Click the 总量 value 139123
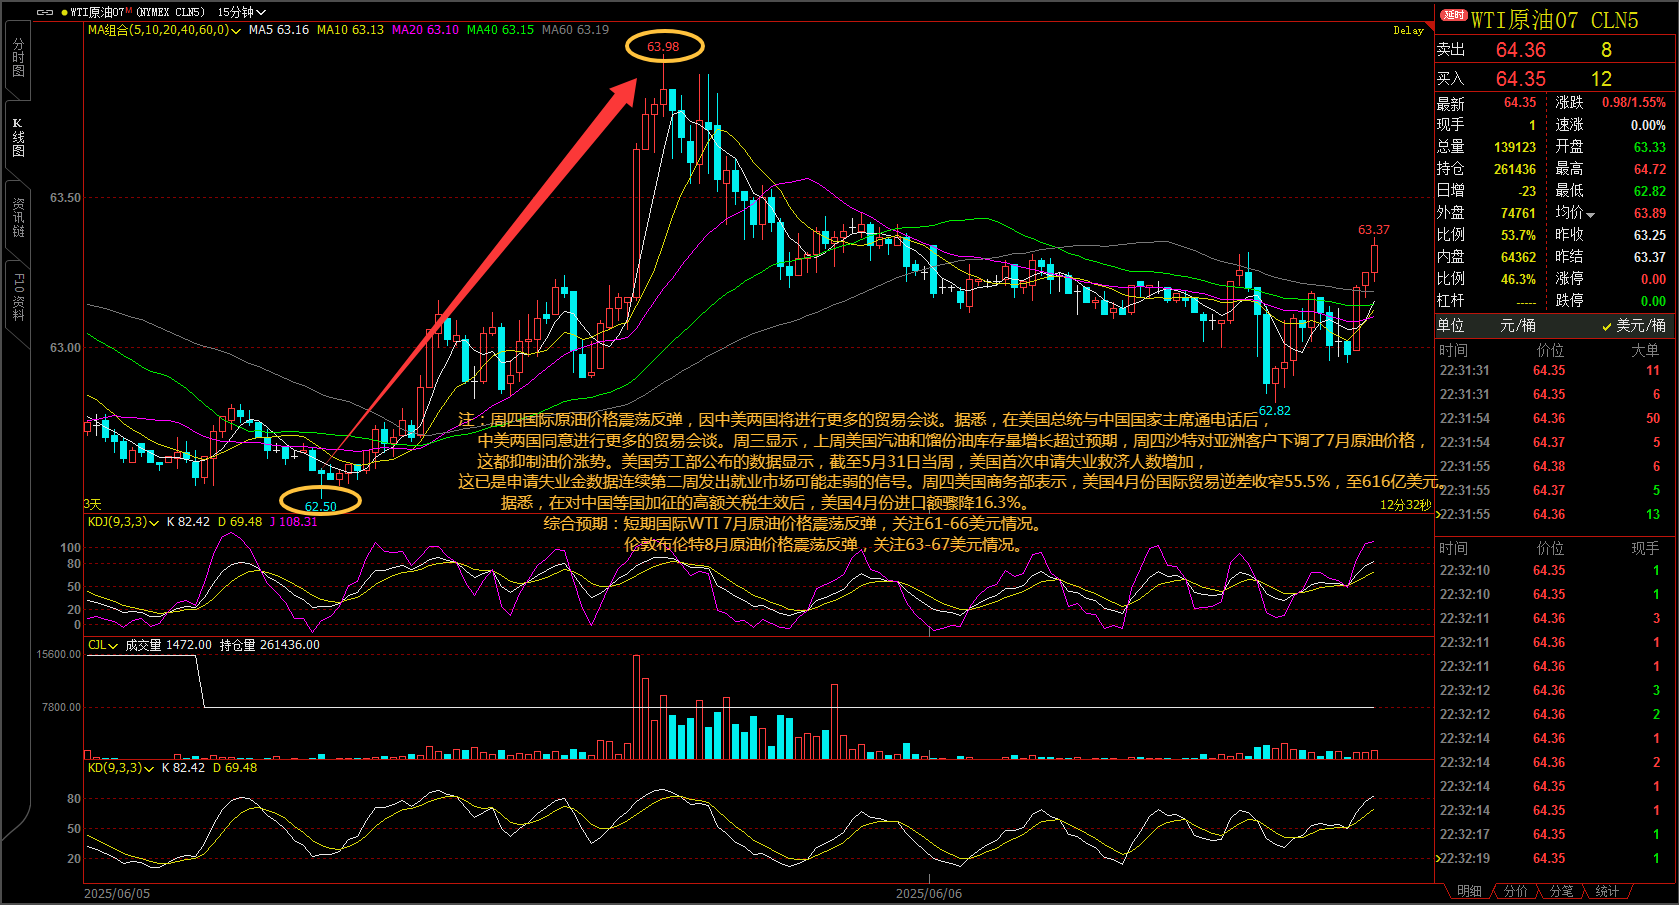The image size is (1679, 905). tap(1515, 147)
